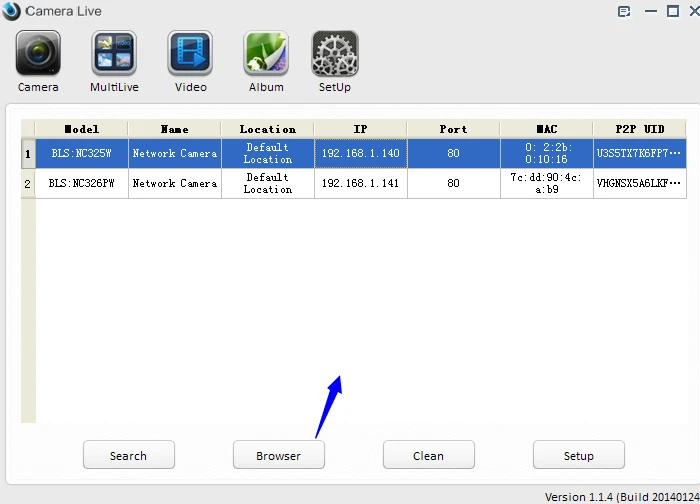Open the SetUp gears icon
The height and width of the screenshot is (504, 700).
point(335,53)
